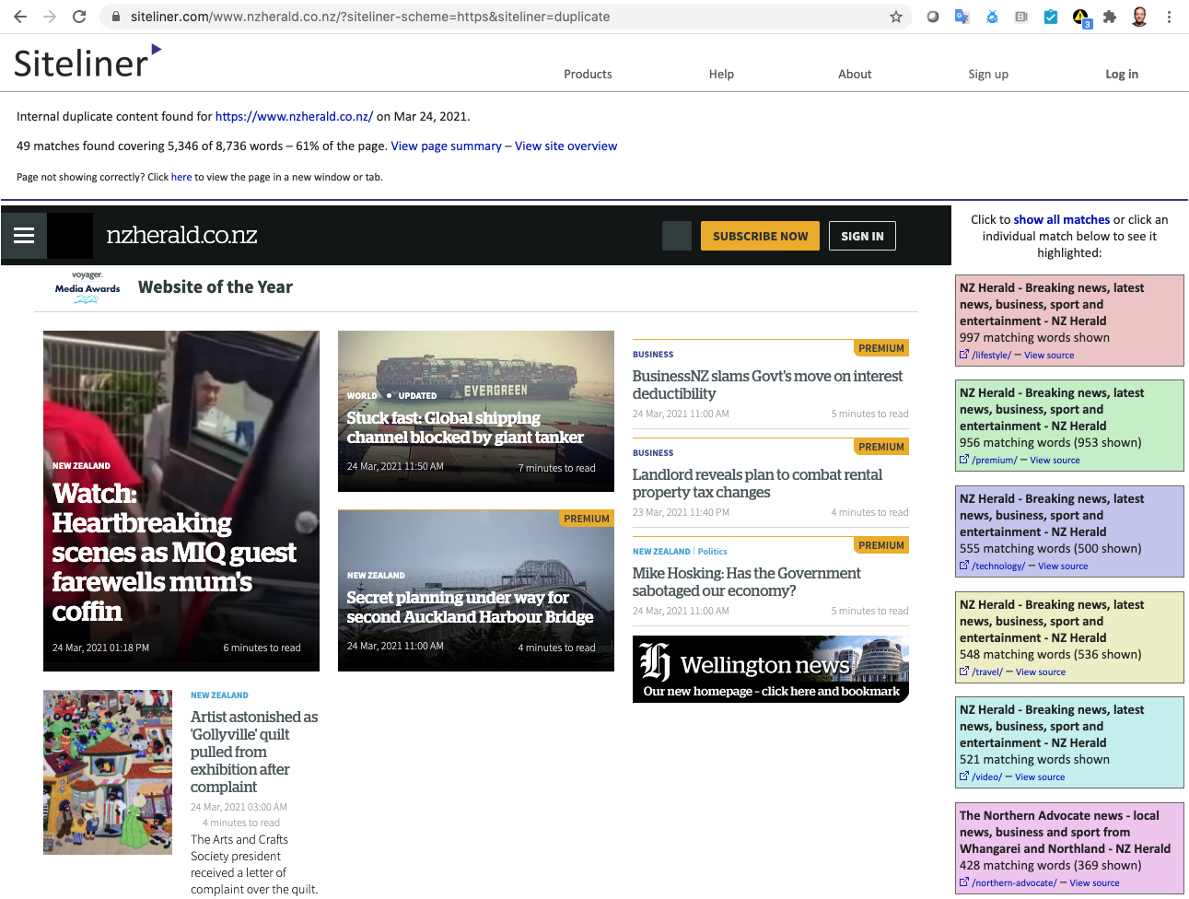This screenshot has height=899, width=1189.
Task: Click the puzzle-piece extensions icon
Action: pyautogui.click(x=1110, y=16)
